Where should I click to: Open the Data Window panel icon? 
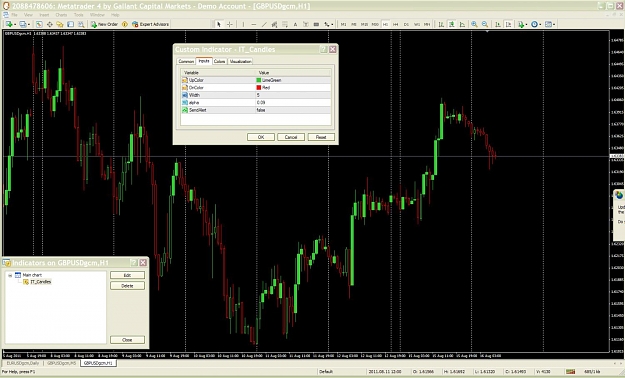pos(49,24)
